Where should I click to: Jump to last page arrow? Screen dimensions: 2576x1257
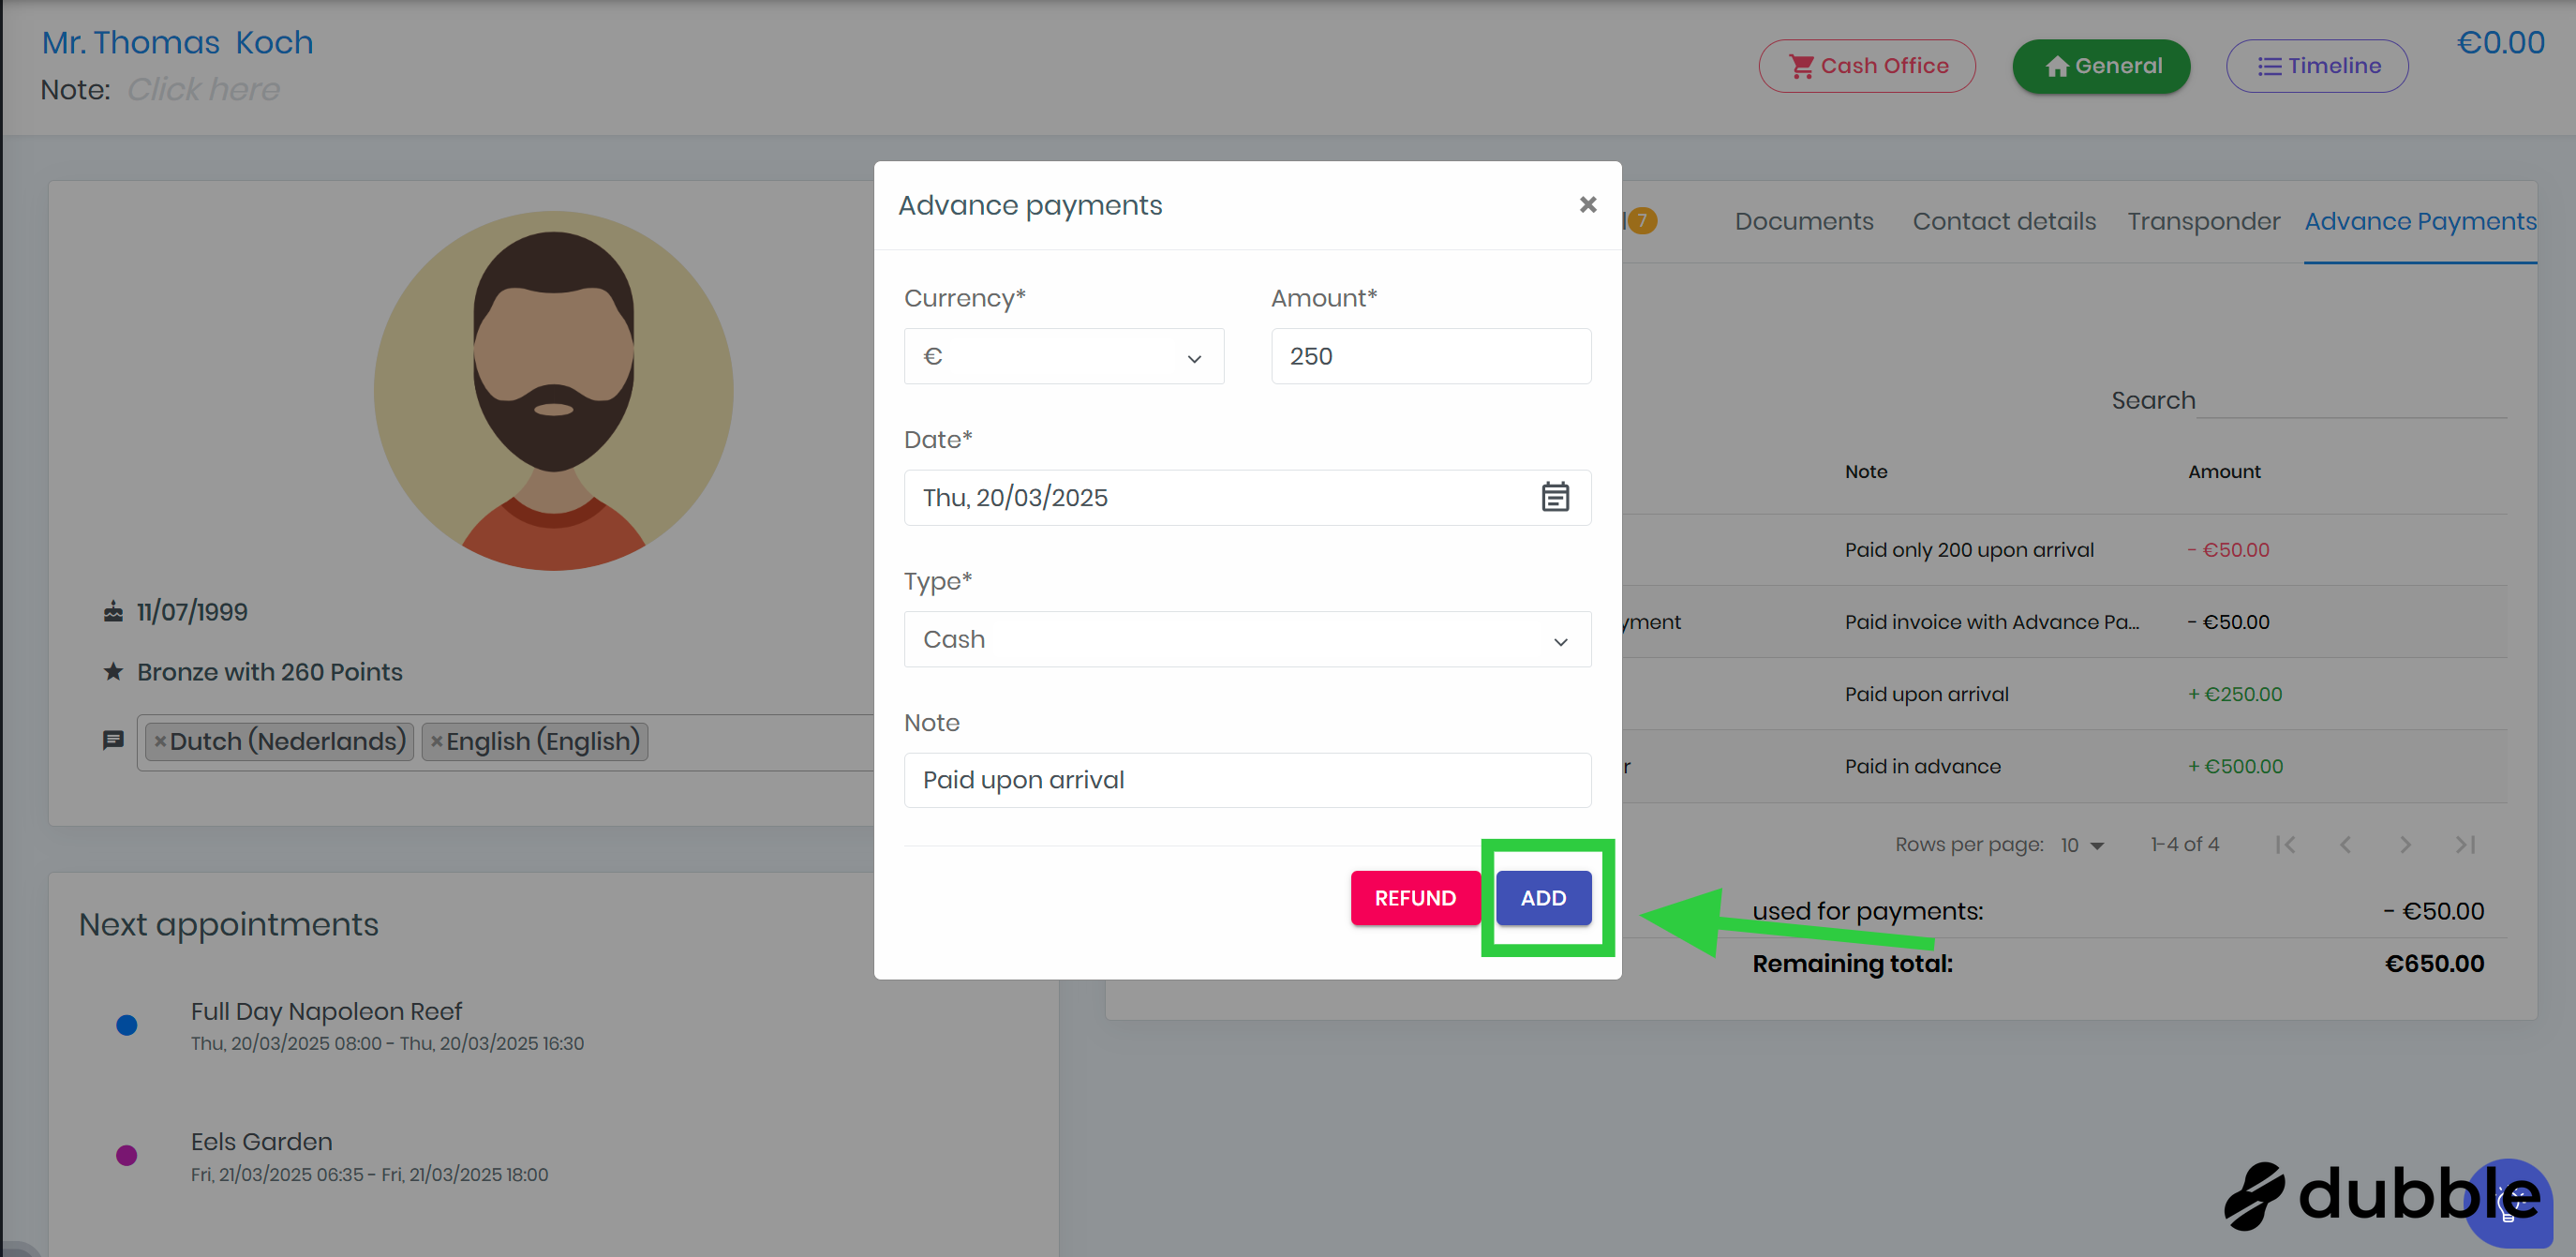(2465, 845)
